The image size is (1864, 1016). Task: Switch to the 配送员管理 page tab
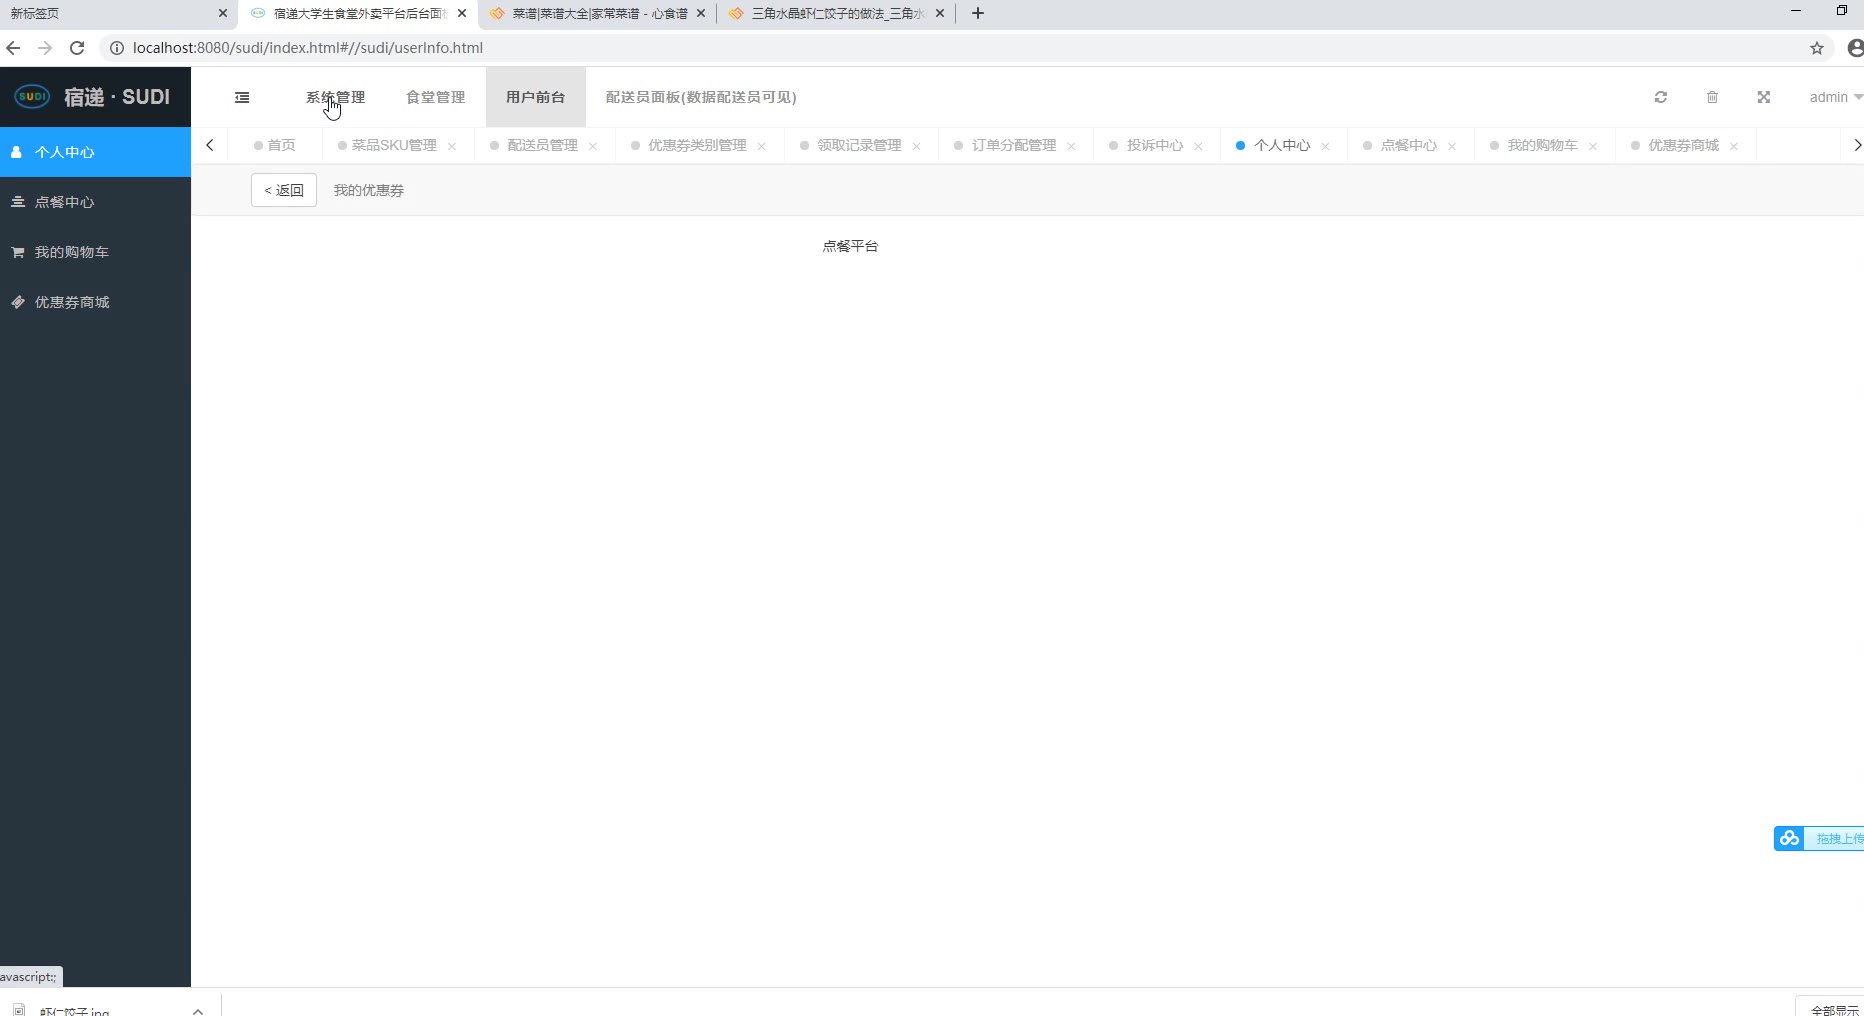pyautogui.click(x=542, y=145)
